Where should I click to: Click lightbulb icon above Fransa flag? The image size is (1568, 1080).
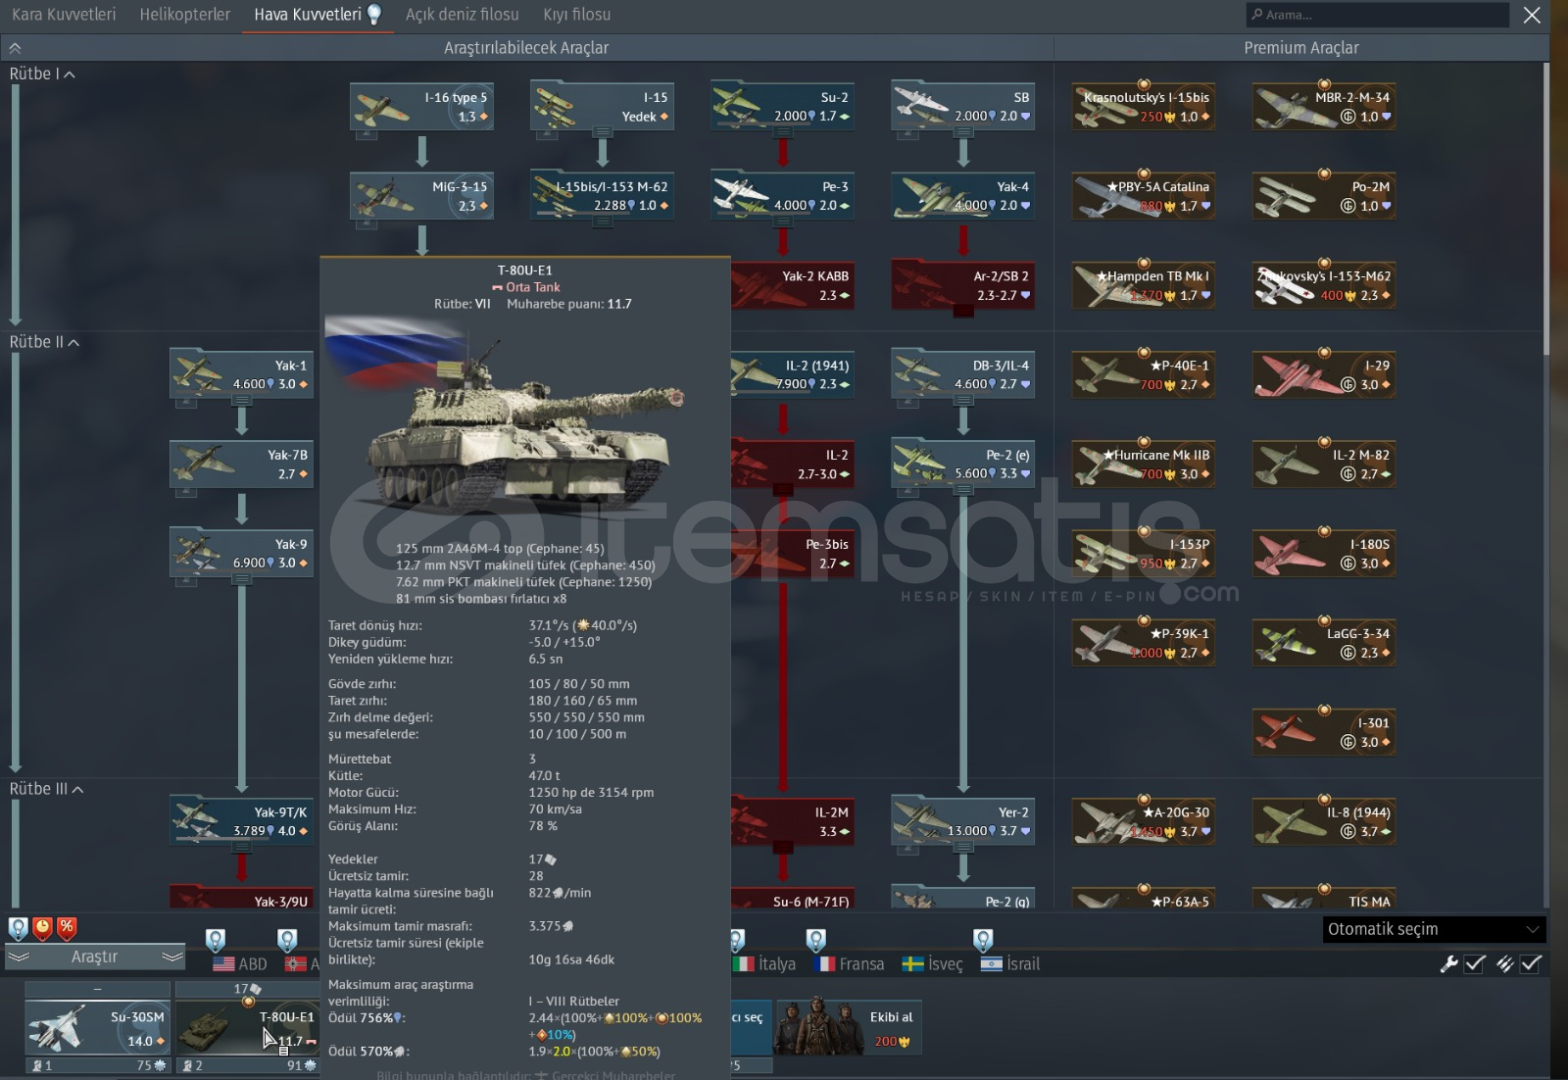pos(816,940)
